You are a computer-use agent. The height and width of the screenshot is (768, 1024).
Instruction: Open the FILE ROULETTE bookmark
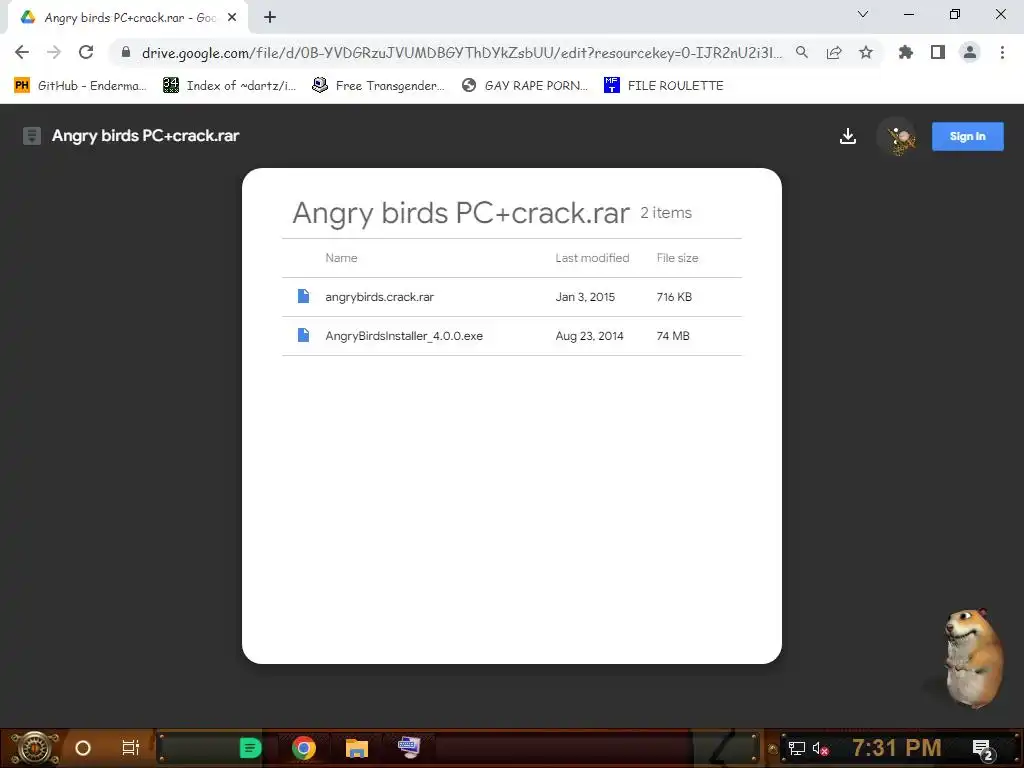[x=664, y=86]
